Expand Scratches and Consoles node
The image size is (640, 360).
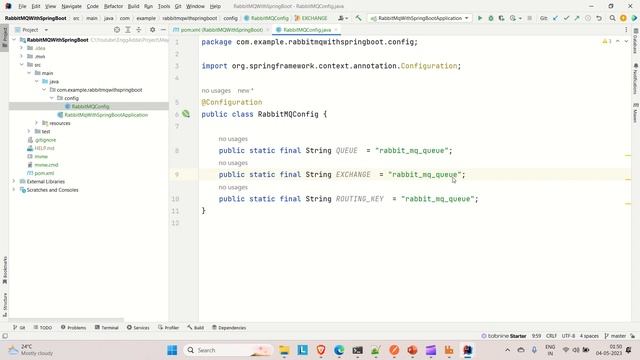[x=13, y=190]
